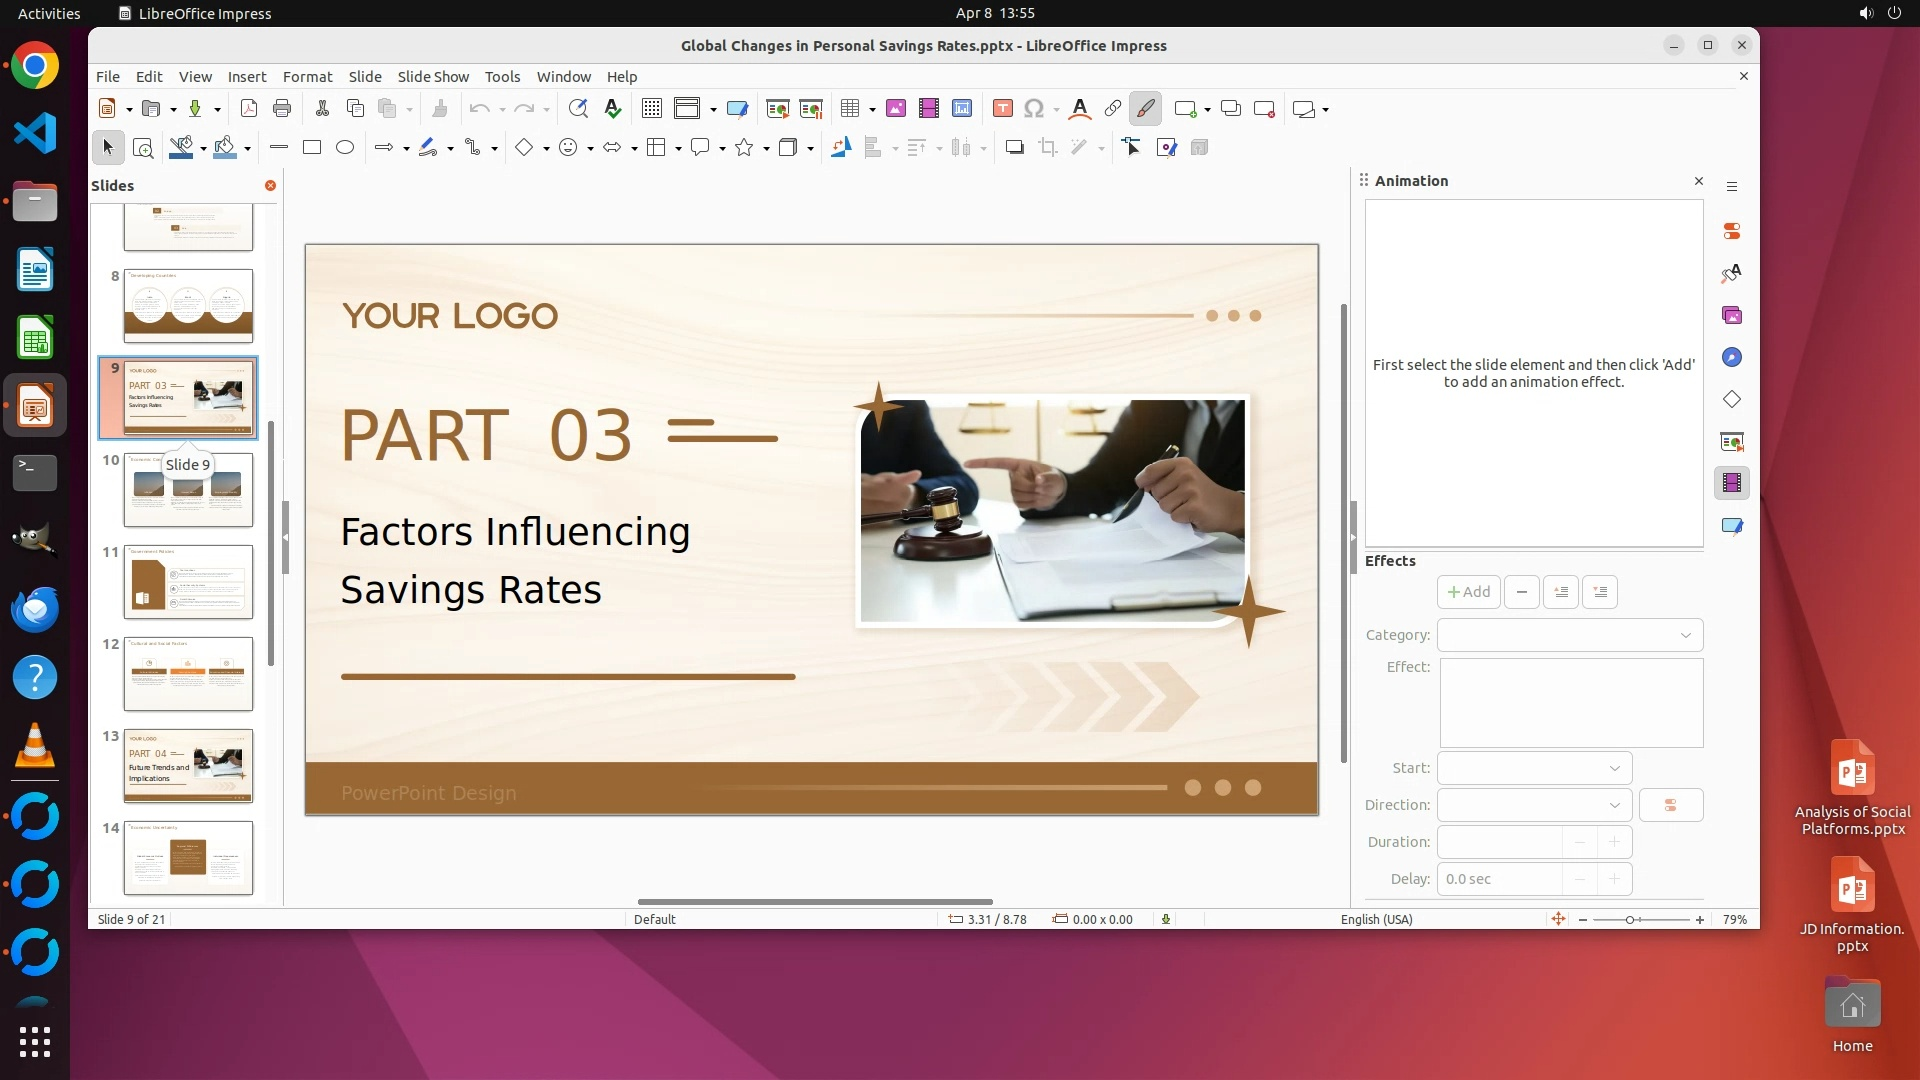Click the Insert Special Character omega icon
This screenshot has height=1080, width=1920.
1034,109
